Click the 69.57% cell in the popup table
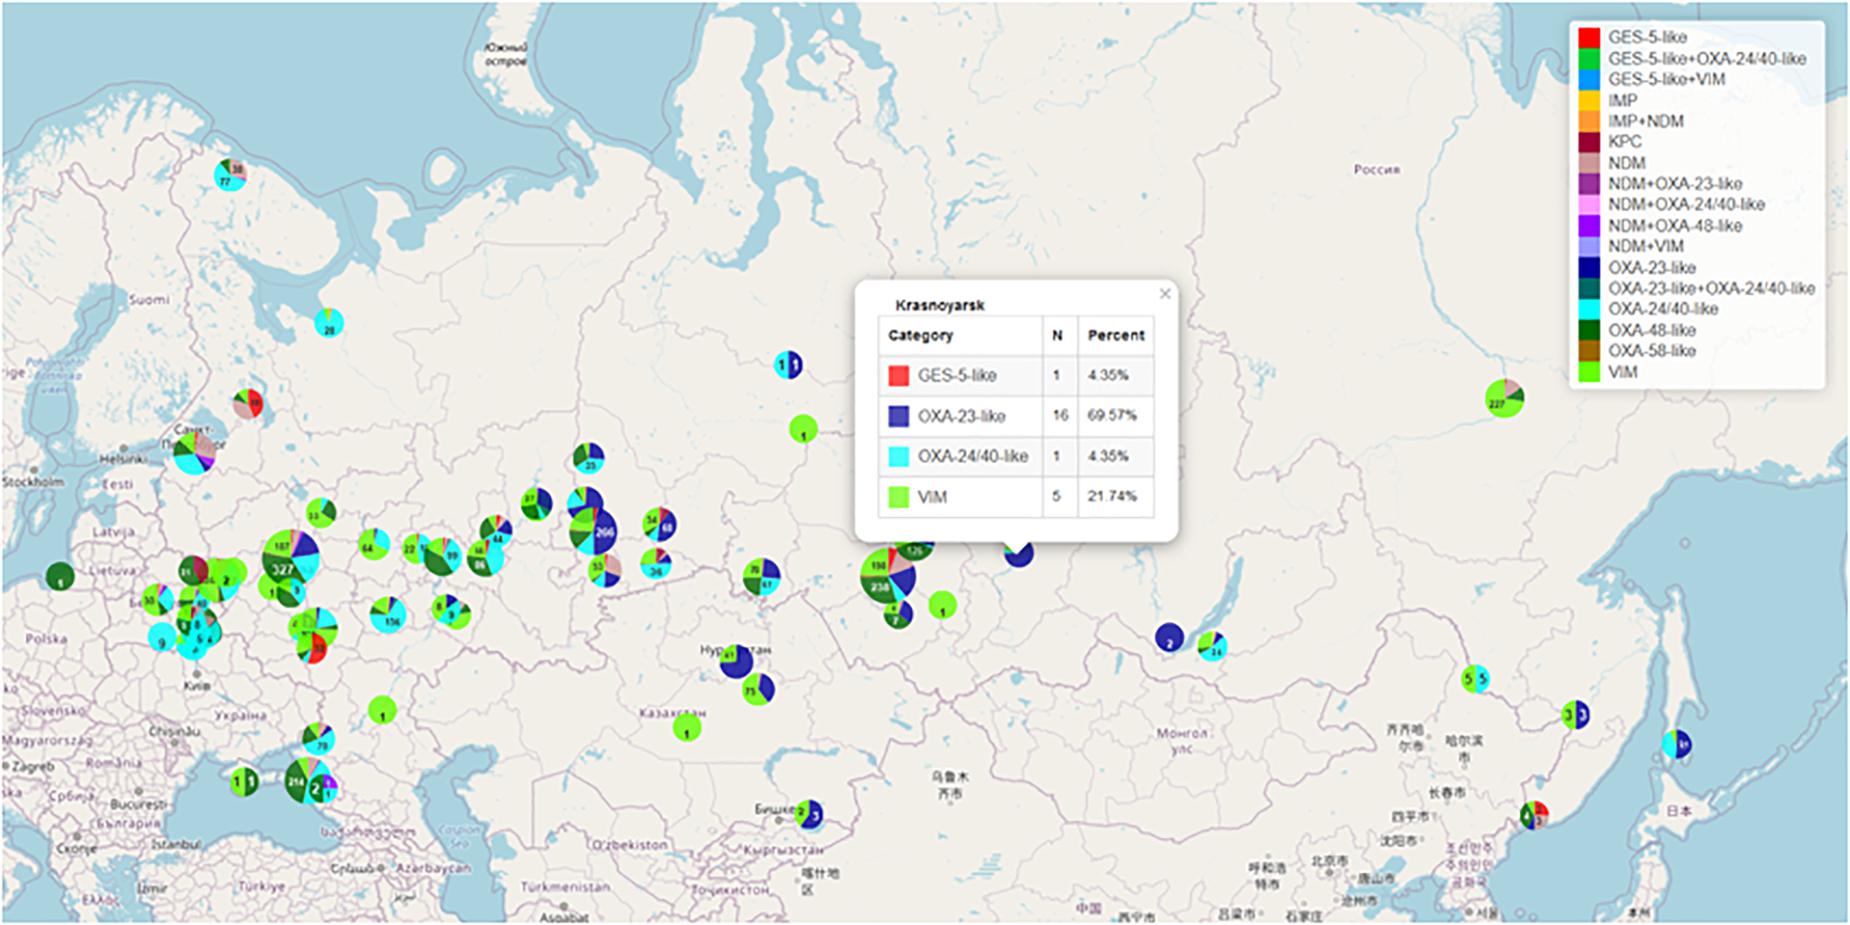 tap(1115, 416)
